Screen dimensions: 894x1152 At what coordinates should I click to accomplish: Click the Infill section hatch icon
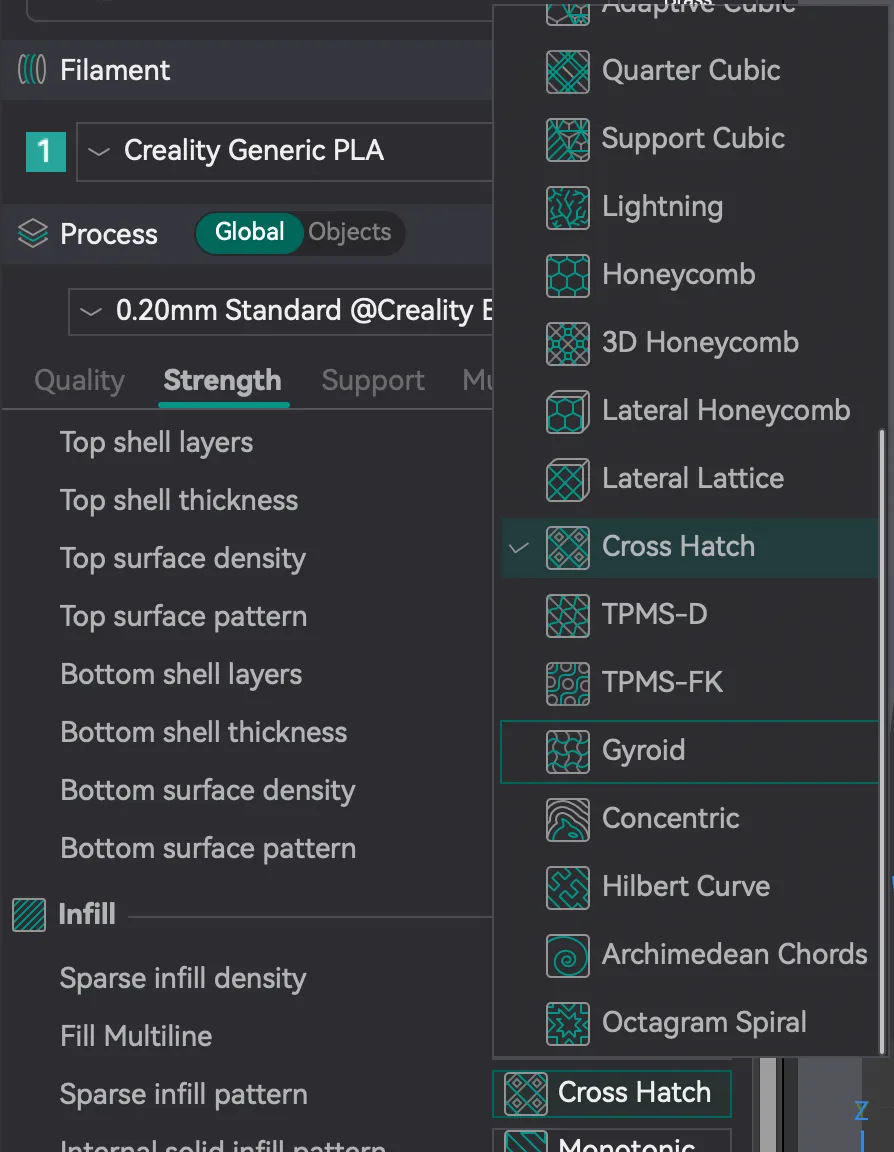click(x=29, y=915)
